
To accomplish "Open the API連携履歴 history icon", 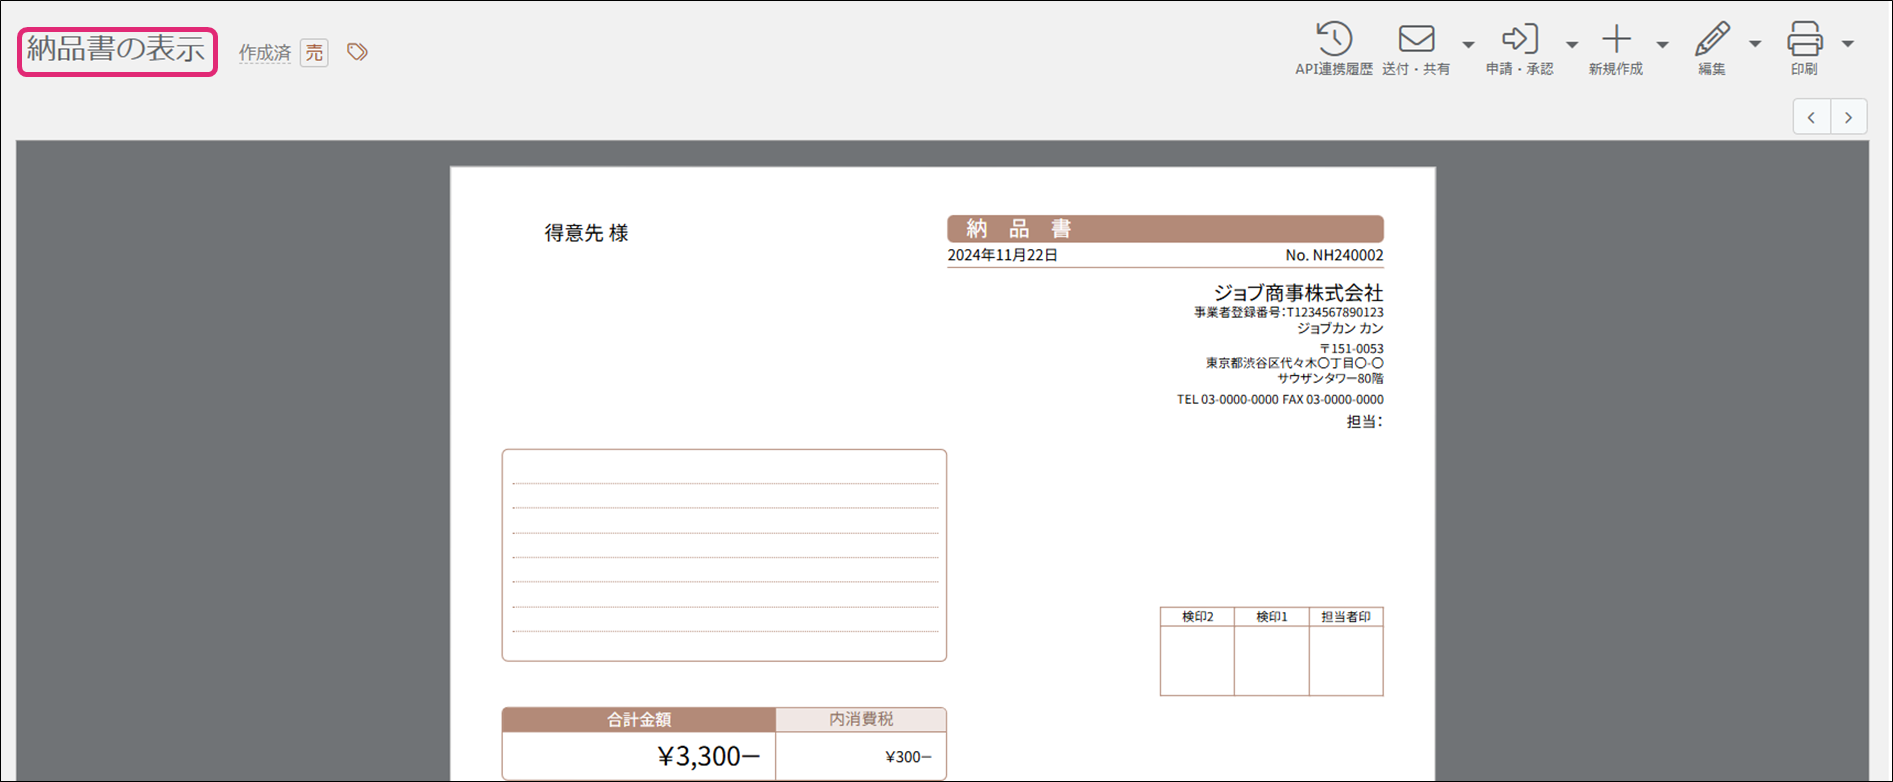I will pyautogui.click(x=1333, y=40).
